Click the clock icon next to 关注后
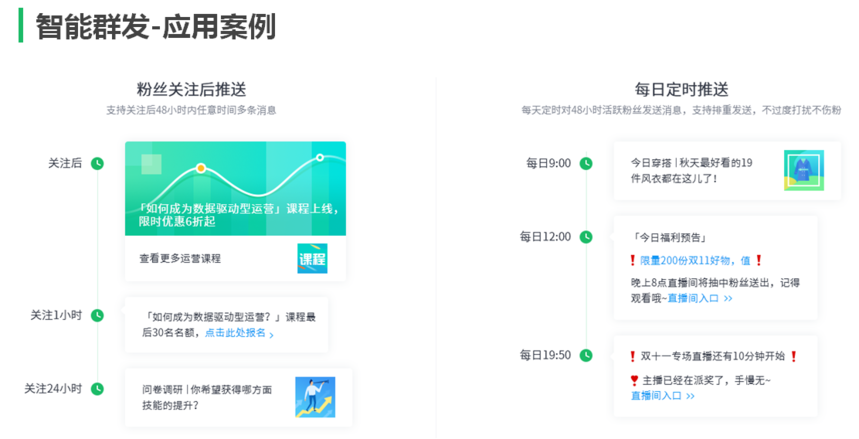 [97, 163]
